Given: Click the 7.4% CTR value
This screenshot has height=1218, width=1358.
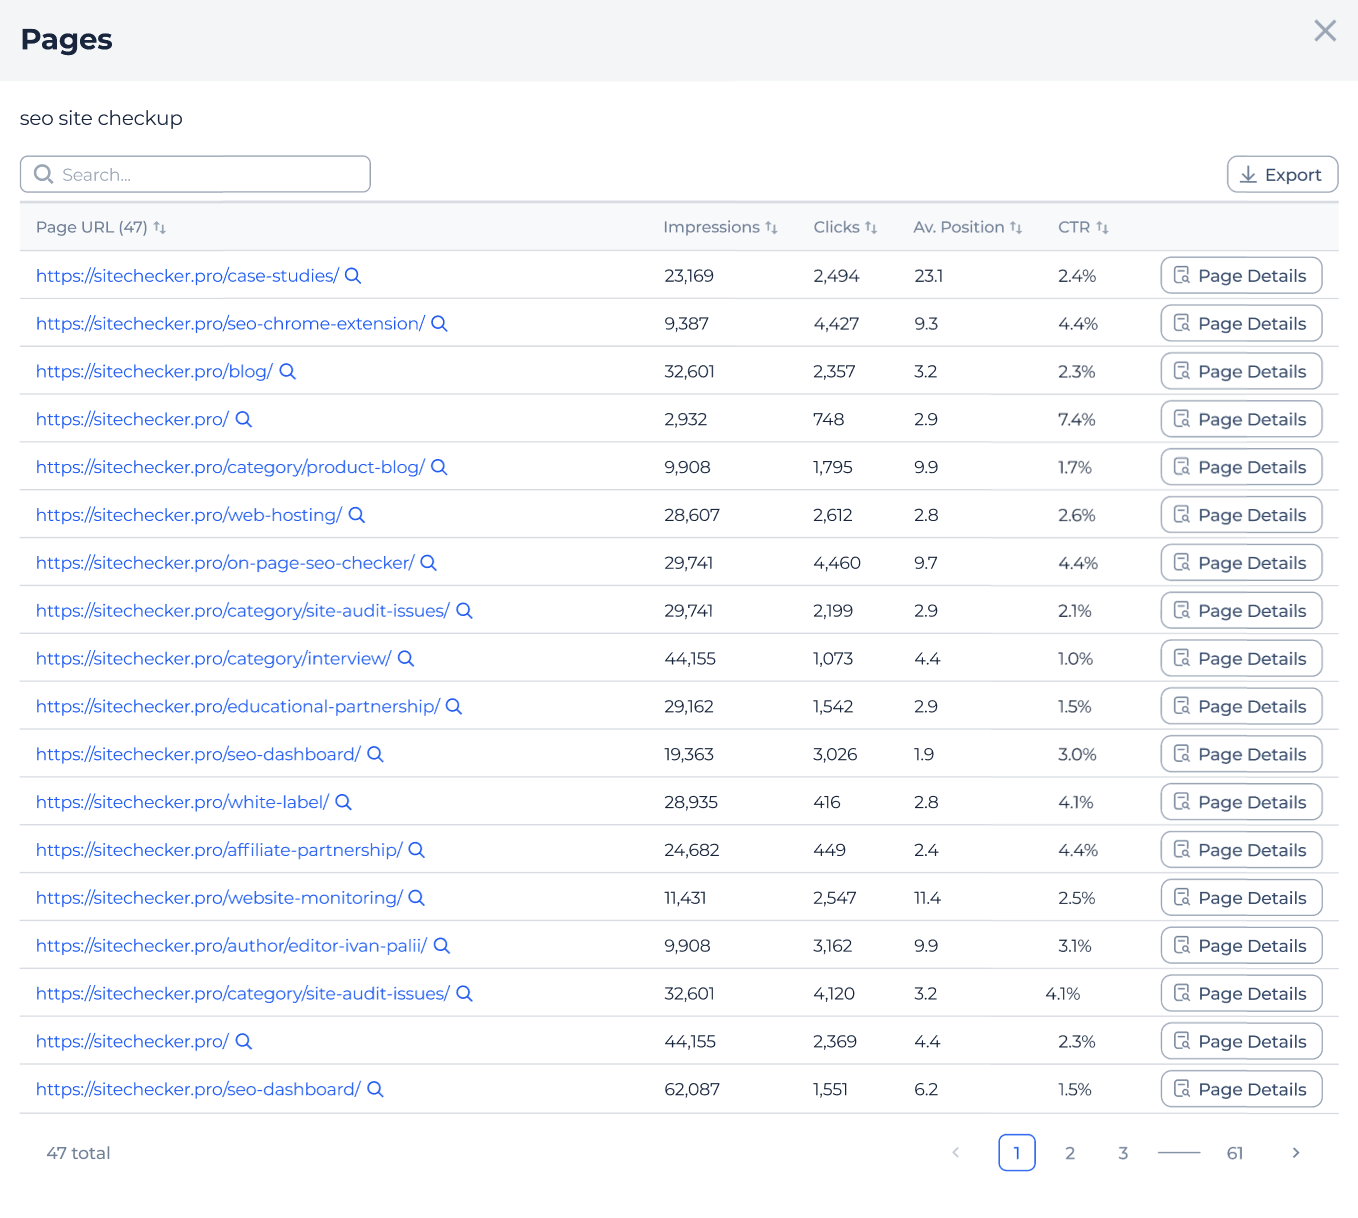Looking at the screenshot, I should tap(1077, 420).
